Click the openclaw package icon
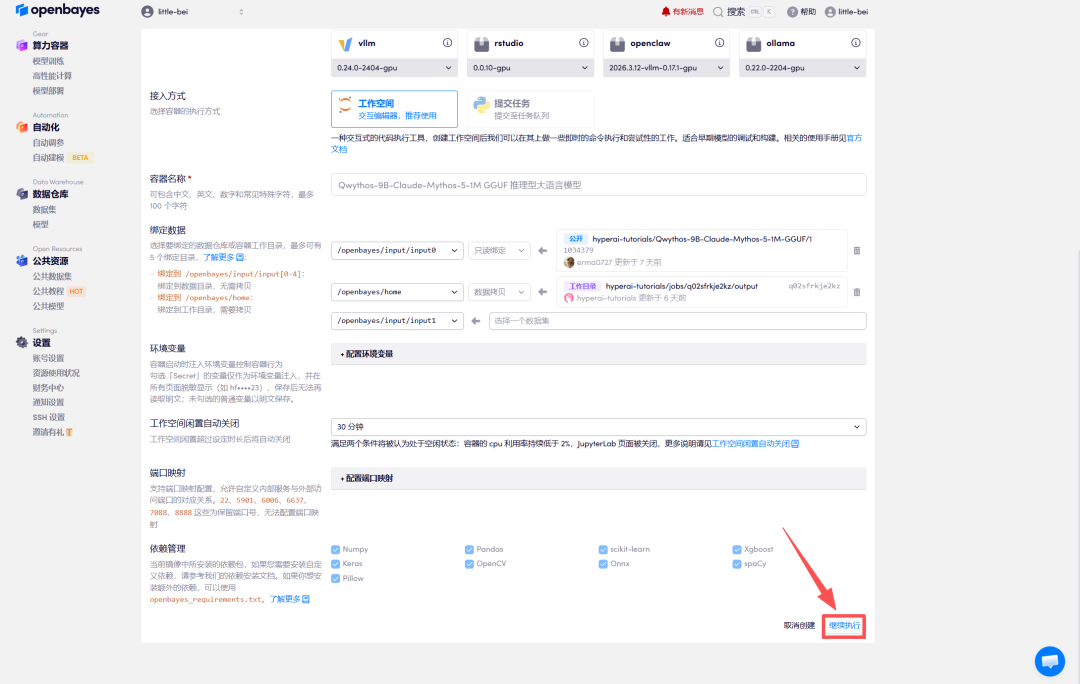This screenshot has width=1080, height=684. [617, 43]
